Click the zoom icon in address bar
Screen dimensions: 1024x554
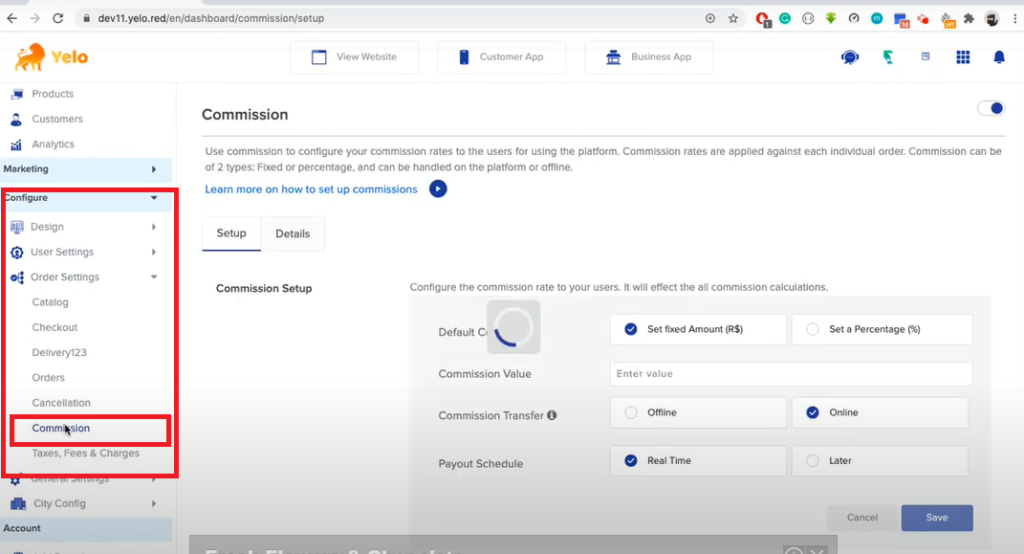coord(711,18)
